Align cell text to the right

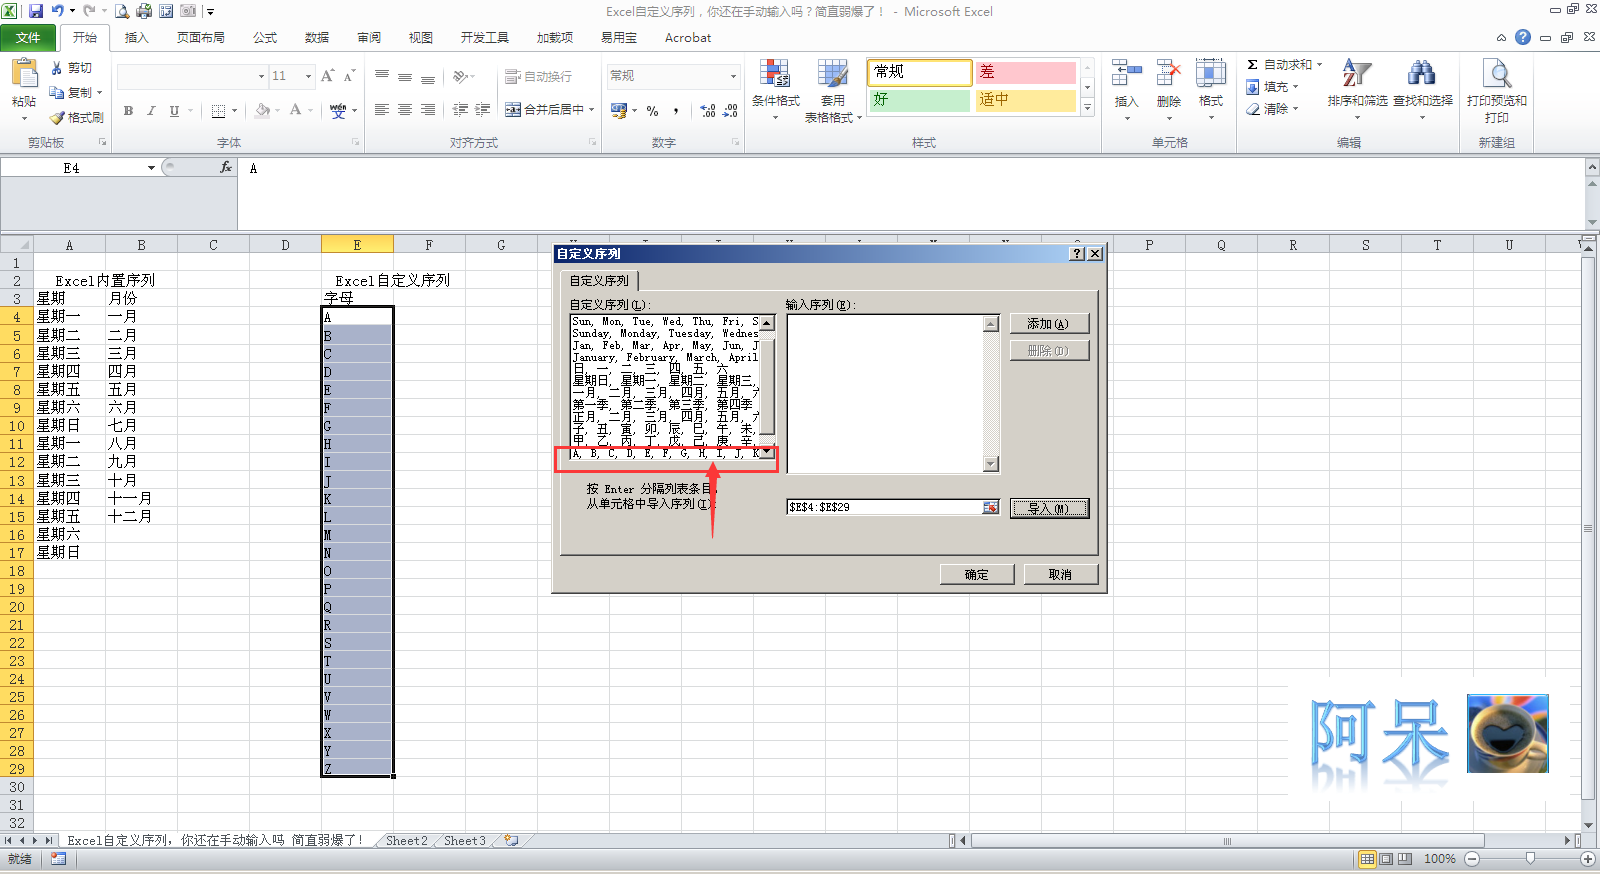point(428,110)
